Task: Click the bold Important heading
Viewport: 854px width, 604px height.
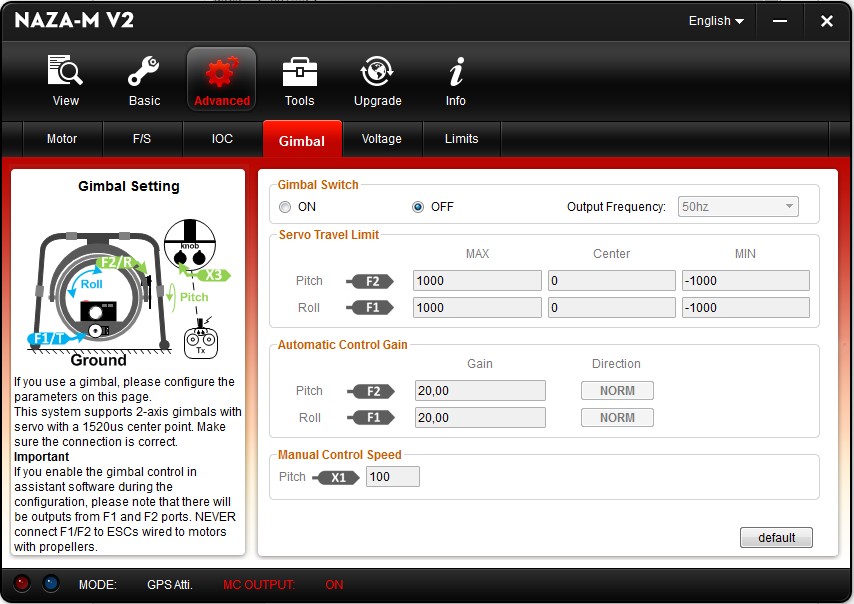Action: coord(41,457)
